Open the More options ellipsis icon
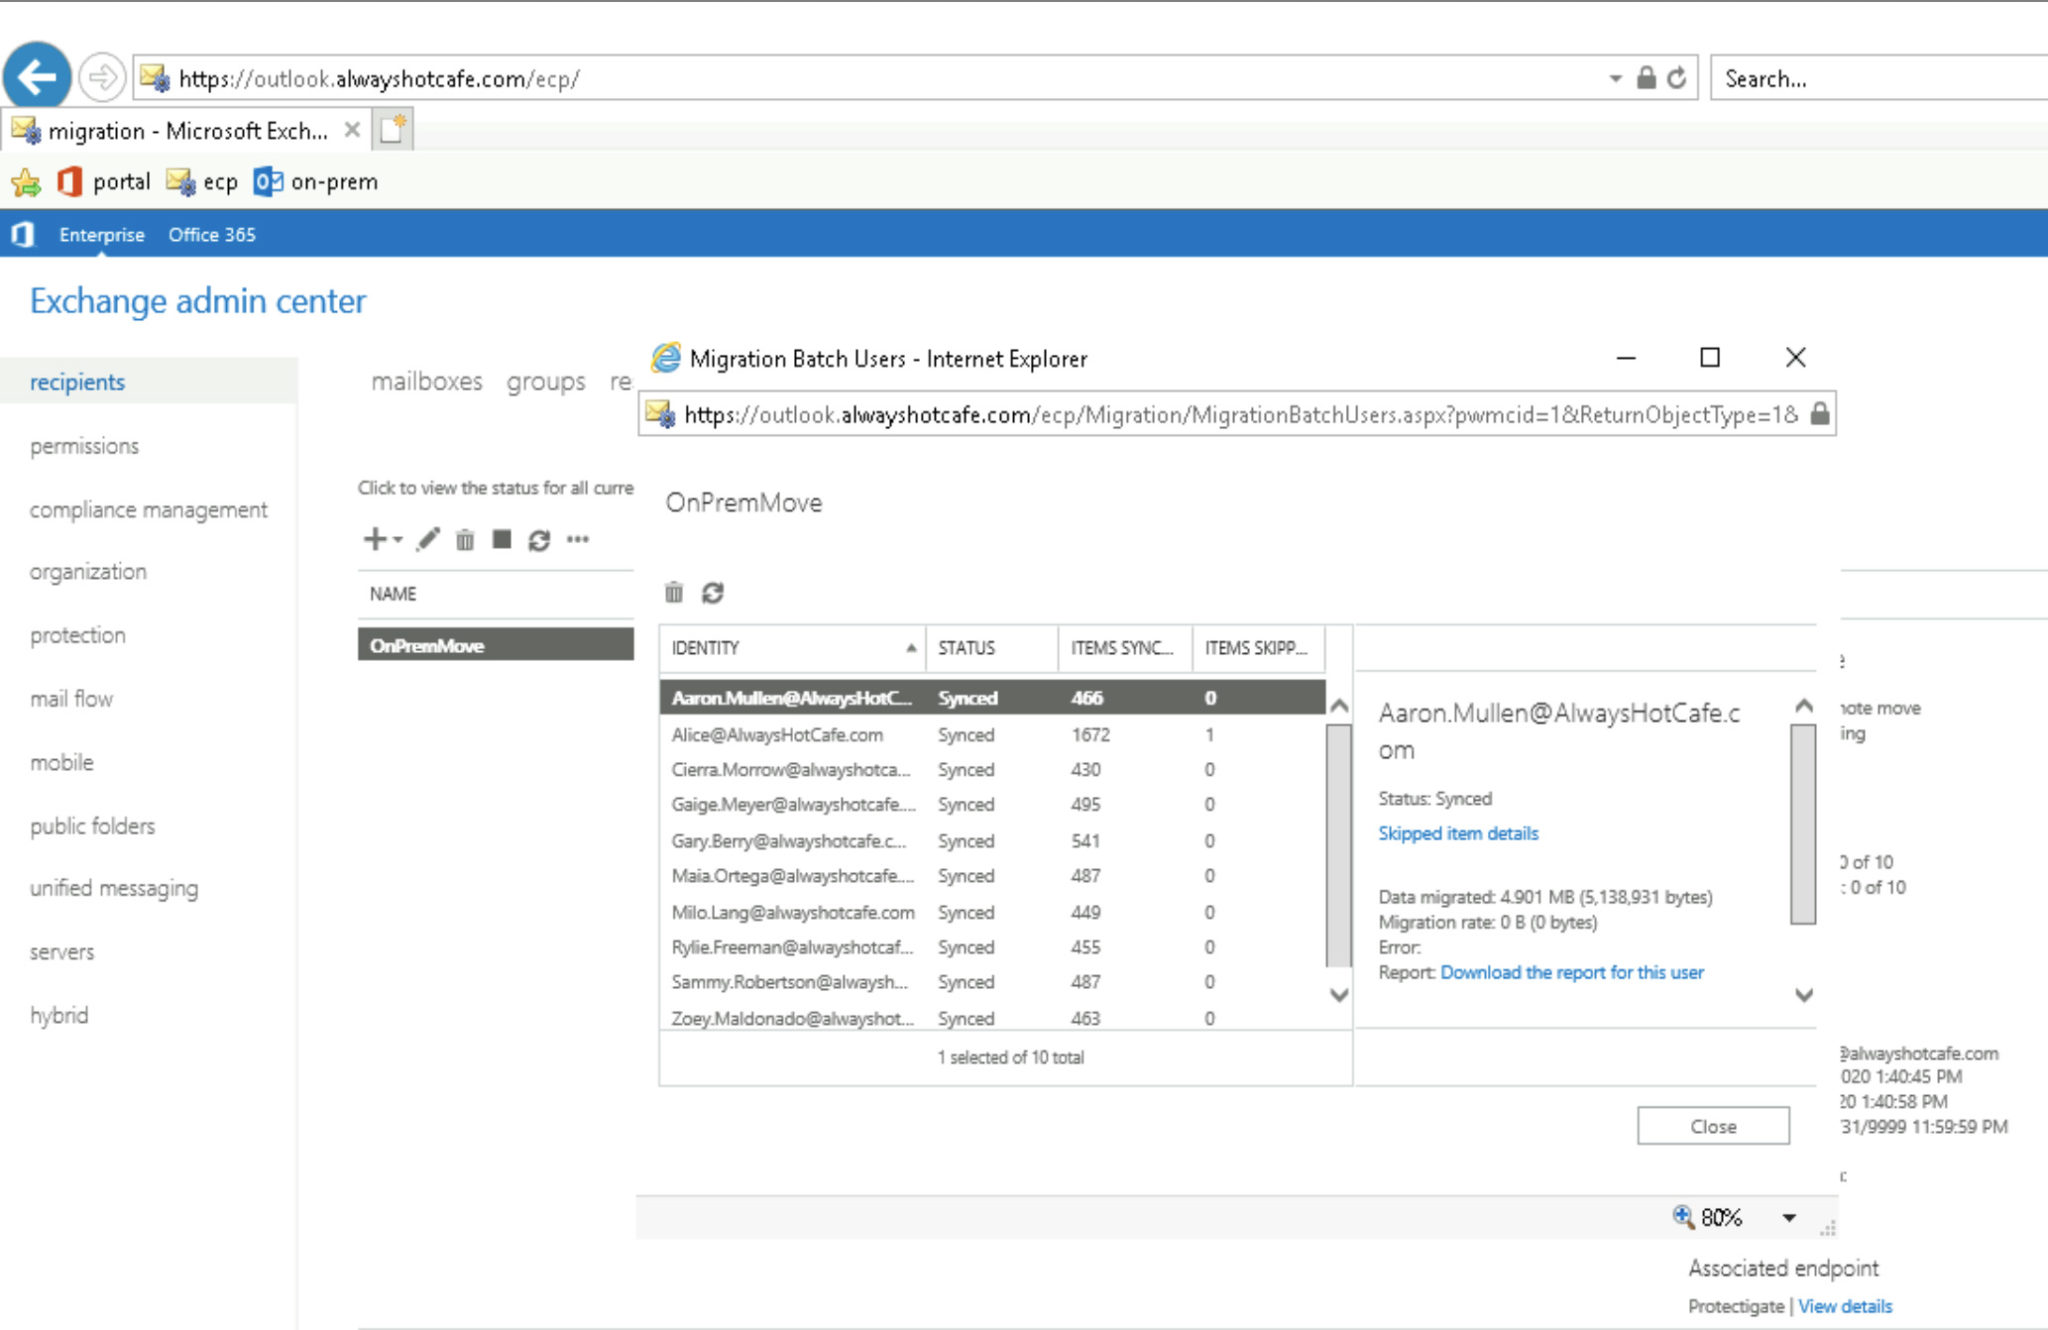 coord(576,539)
